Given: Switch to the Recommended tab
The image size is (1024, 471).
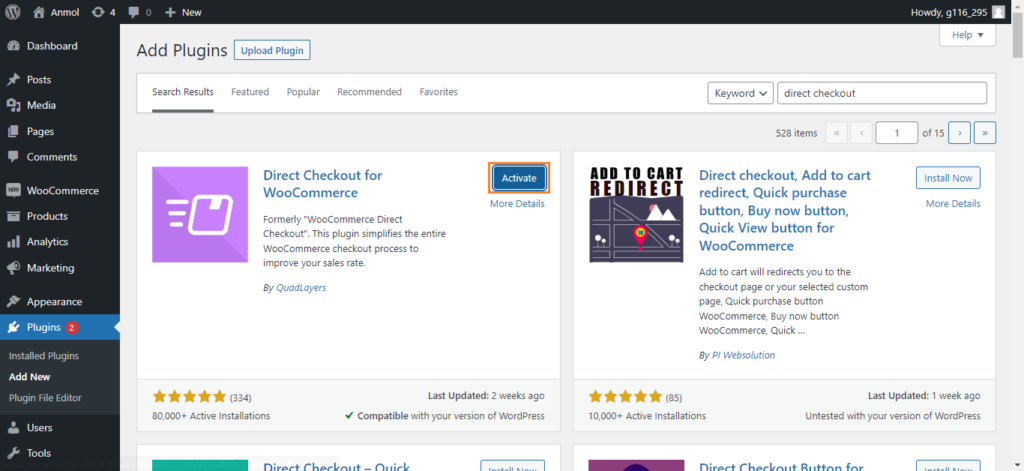Looking at the screenshot, I should [x=370, y=92].
